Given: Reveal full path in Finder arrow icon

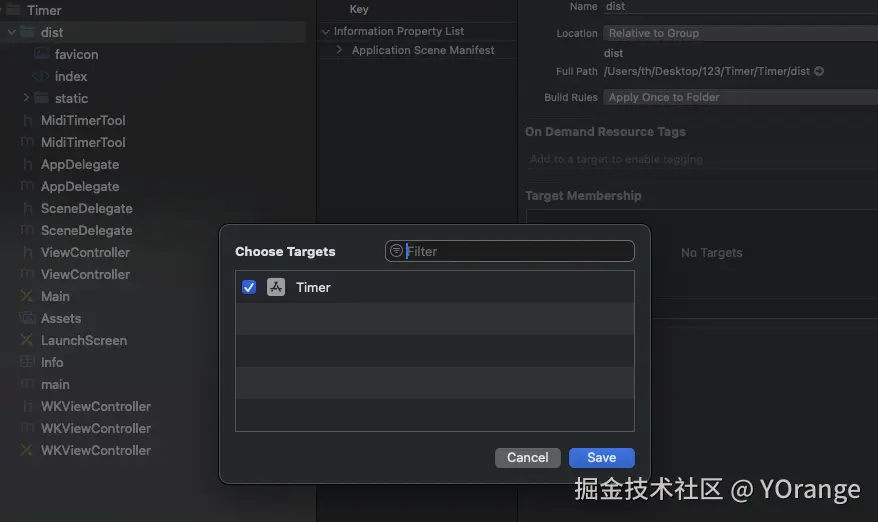Looking at the screenshot, I should [x=819, y=71].
